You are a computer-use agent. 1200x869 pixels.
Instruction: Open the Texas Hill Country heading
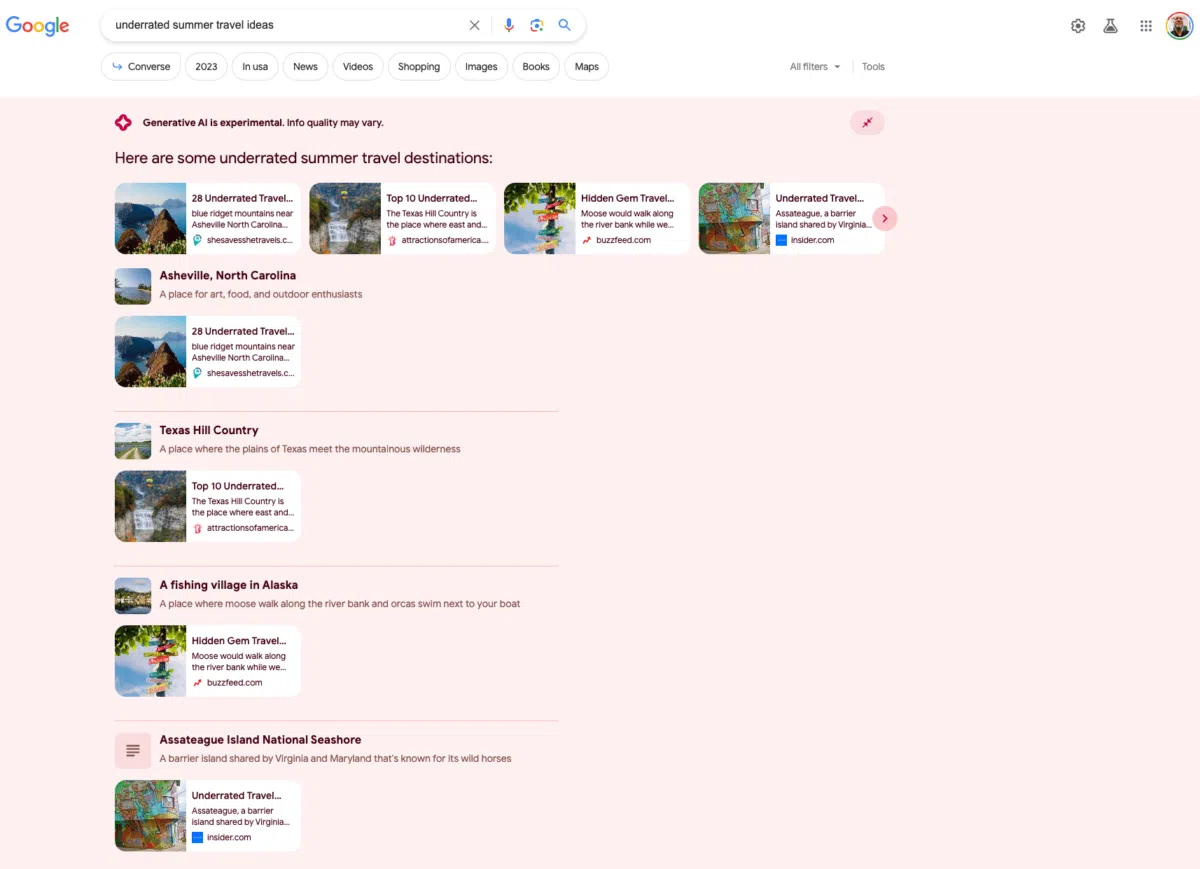point(209,430)
